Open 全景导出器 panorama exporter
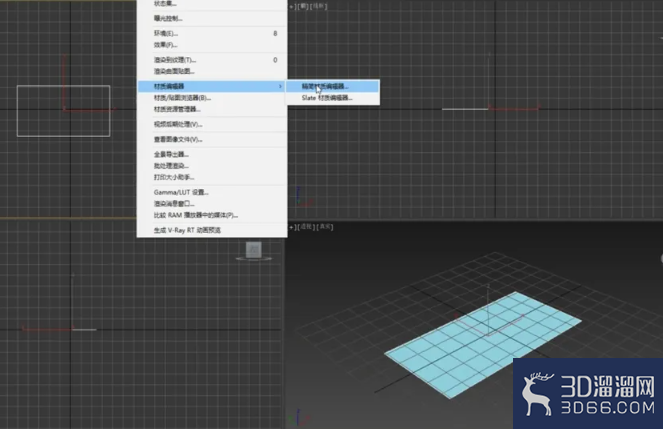Image resolution: width=663 pixels, height=429 pixels. click(212, 154)
